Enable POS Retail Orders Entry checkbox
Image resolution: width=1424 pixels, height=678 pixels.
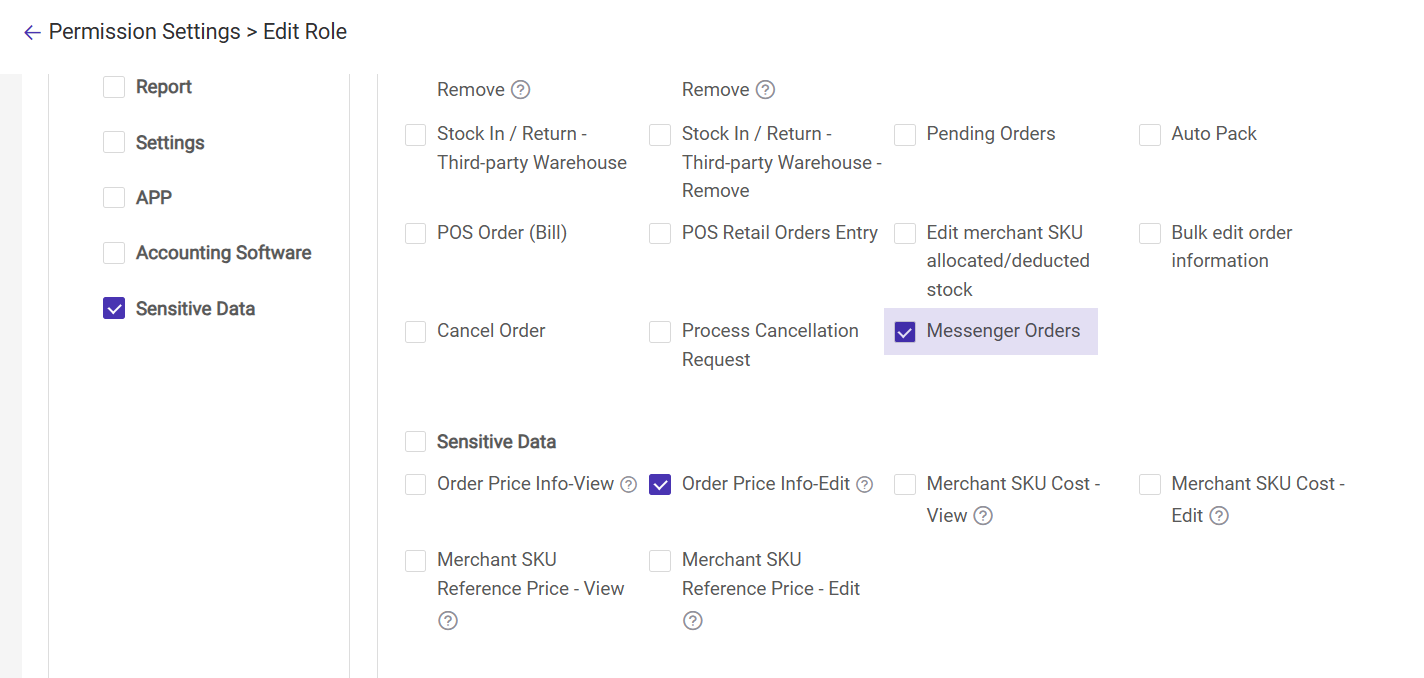pyautogui.click(x=660, y=234)
